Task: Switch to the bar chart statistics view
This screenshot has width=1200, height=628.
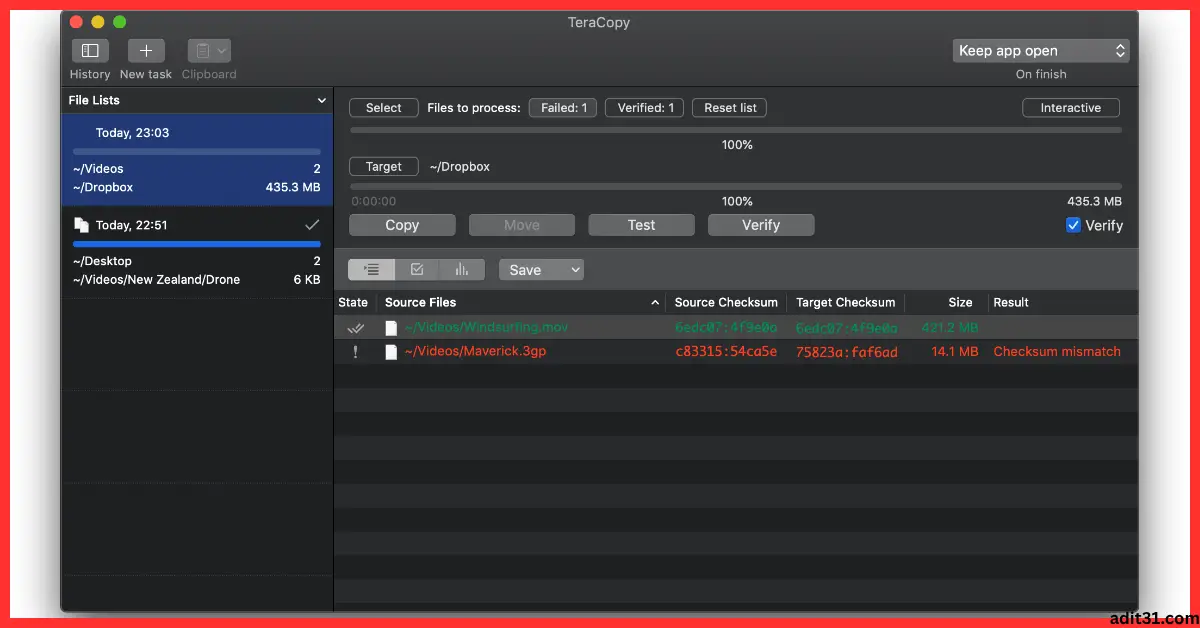Action: click(462, 270)
